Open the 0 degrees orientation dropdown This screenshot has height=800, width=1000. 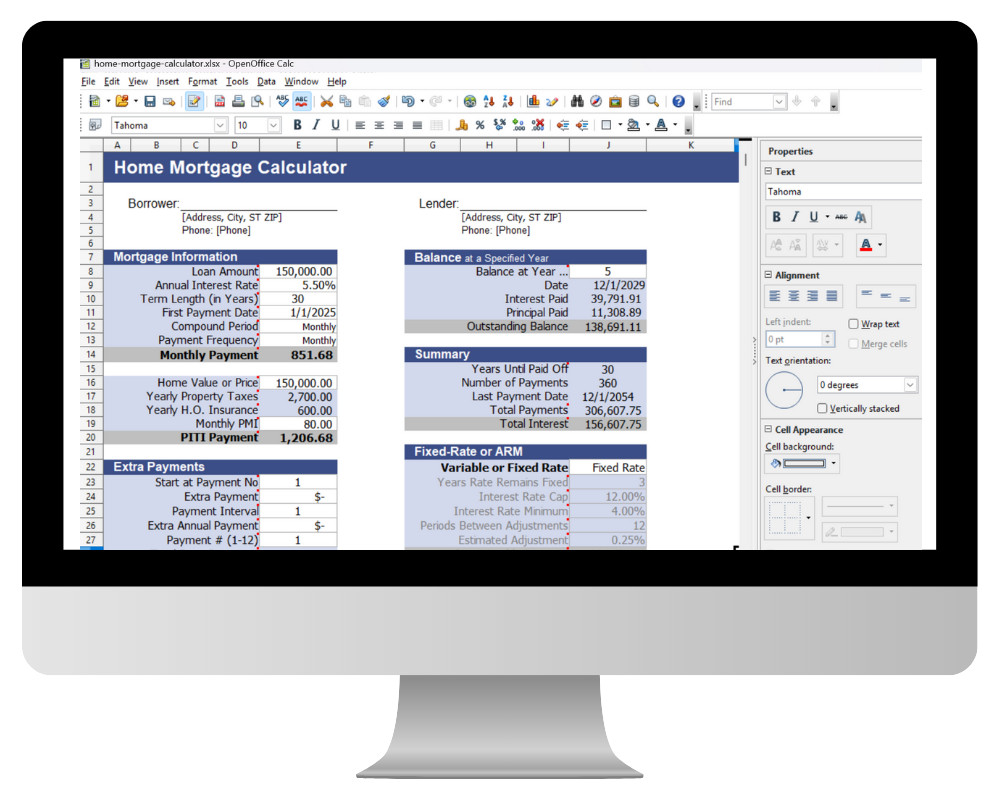(x=910, y=385)
